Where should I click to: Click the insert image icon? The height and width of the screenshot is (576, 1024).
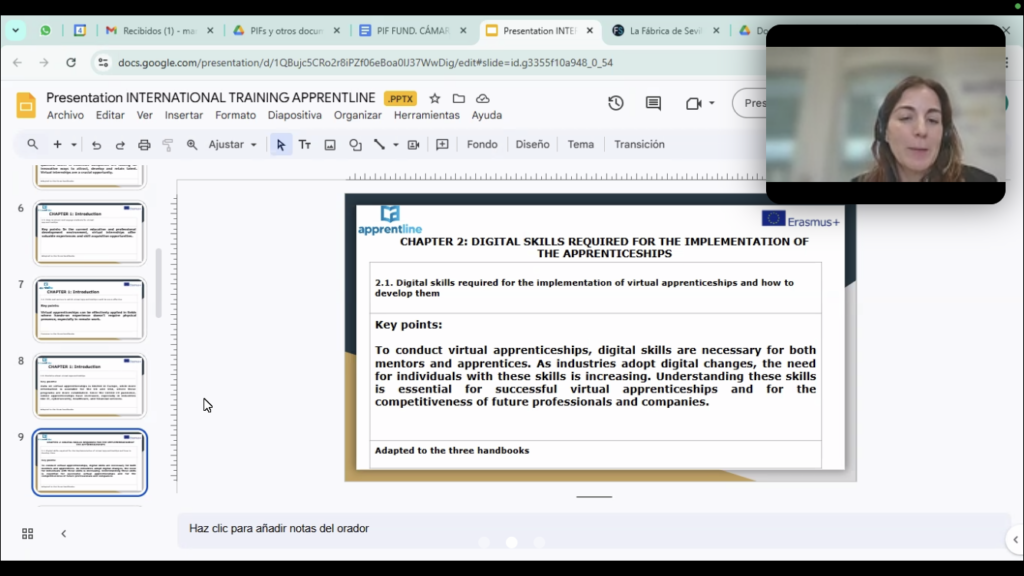click(330, 145)
